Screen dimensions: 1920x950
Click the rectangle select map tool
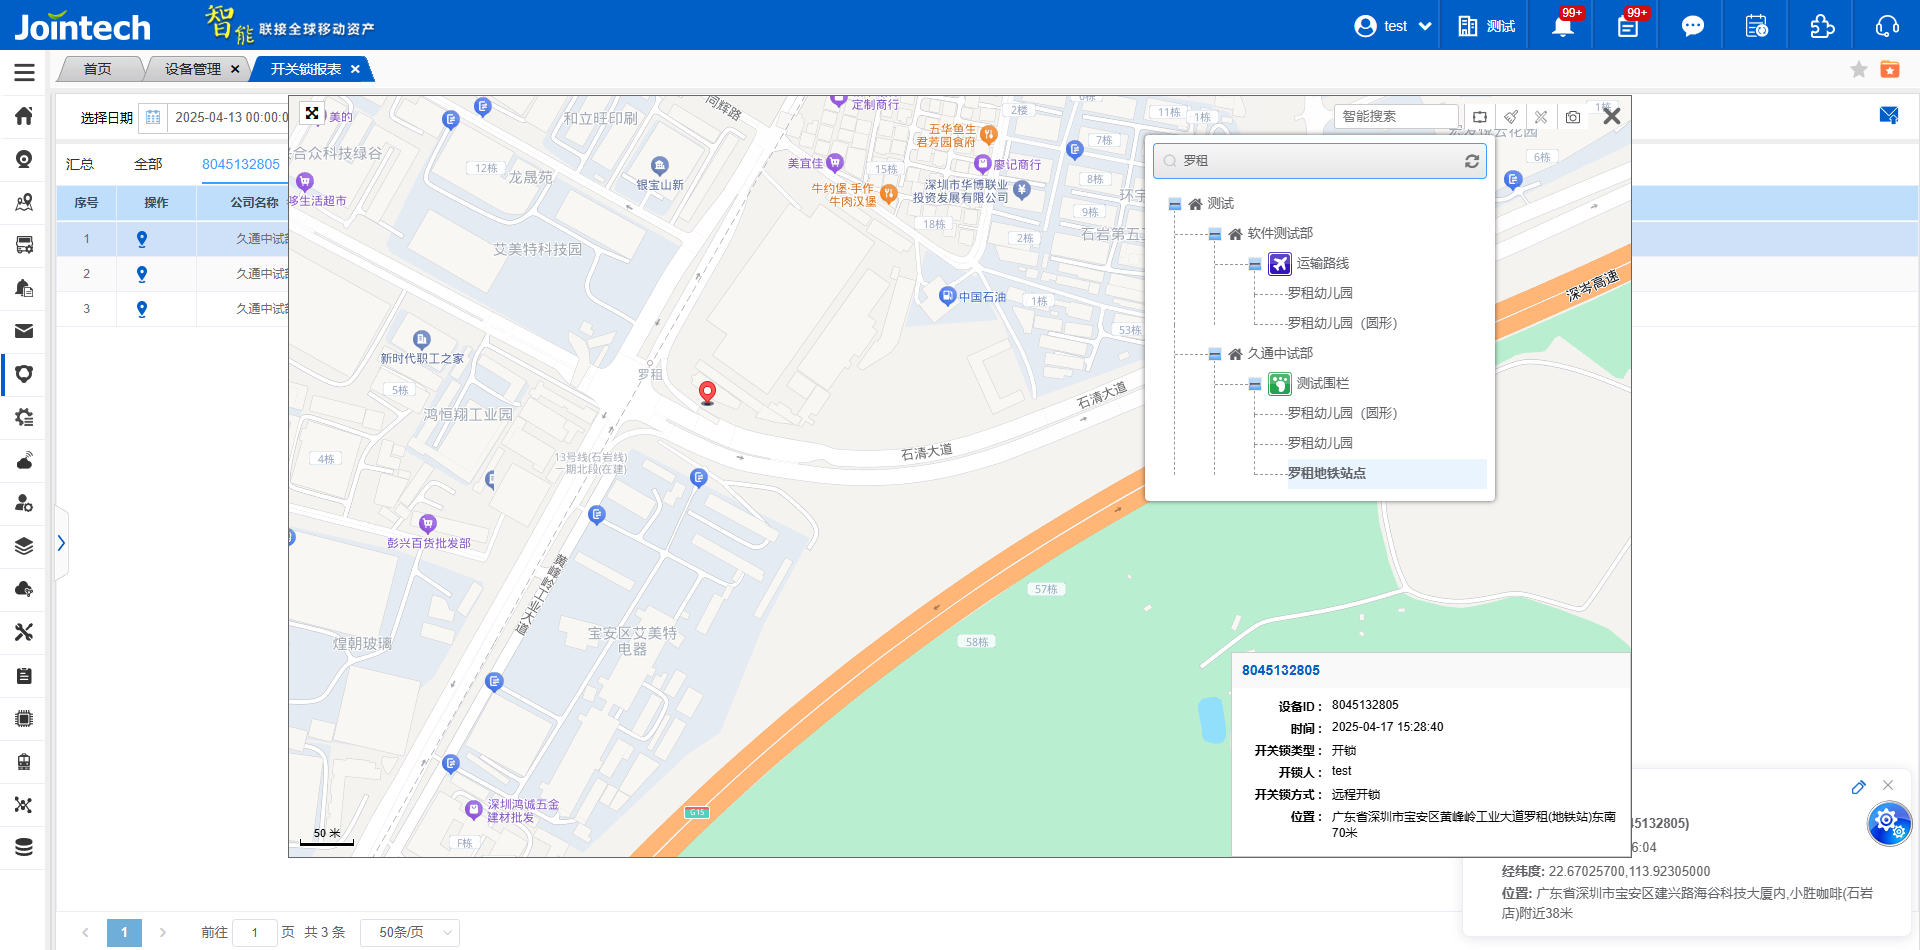pos(1480,117)
